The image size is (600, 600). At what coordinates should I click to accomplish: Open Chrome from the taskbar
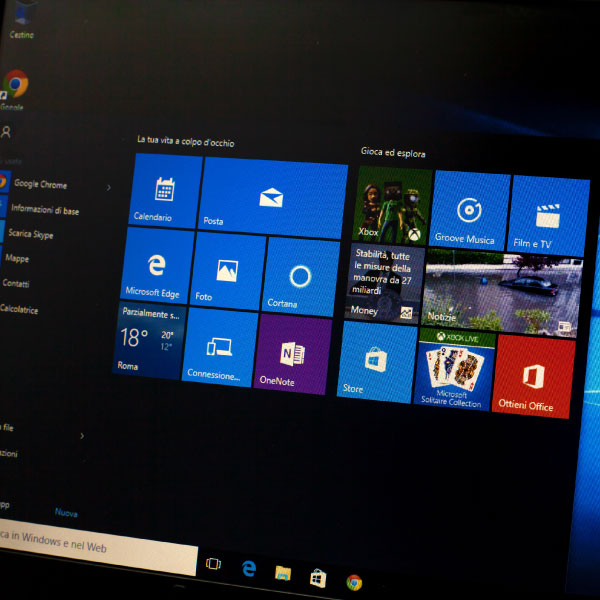pyautogui.click(x=354, y=582)
